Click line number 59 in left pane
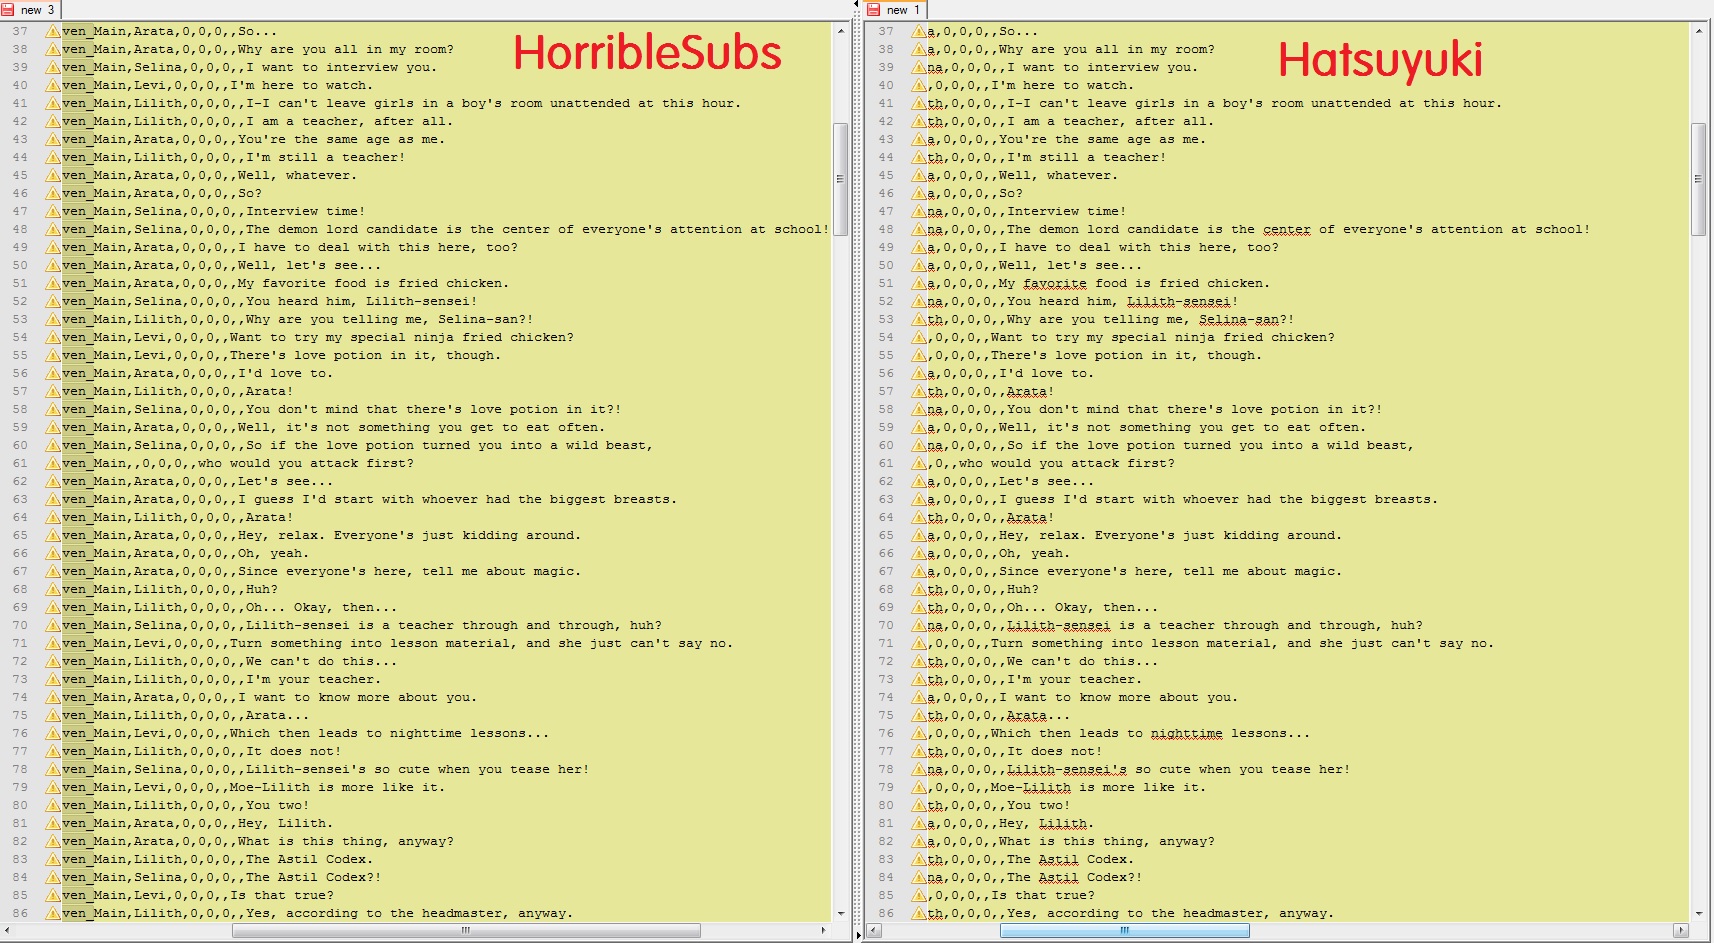Screen dimensions: 1714x943 20,427
